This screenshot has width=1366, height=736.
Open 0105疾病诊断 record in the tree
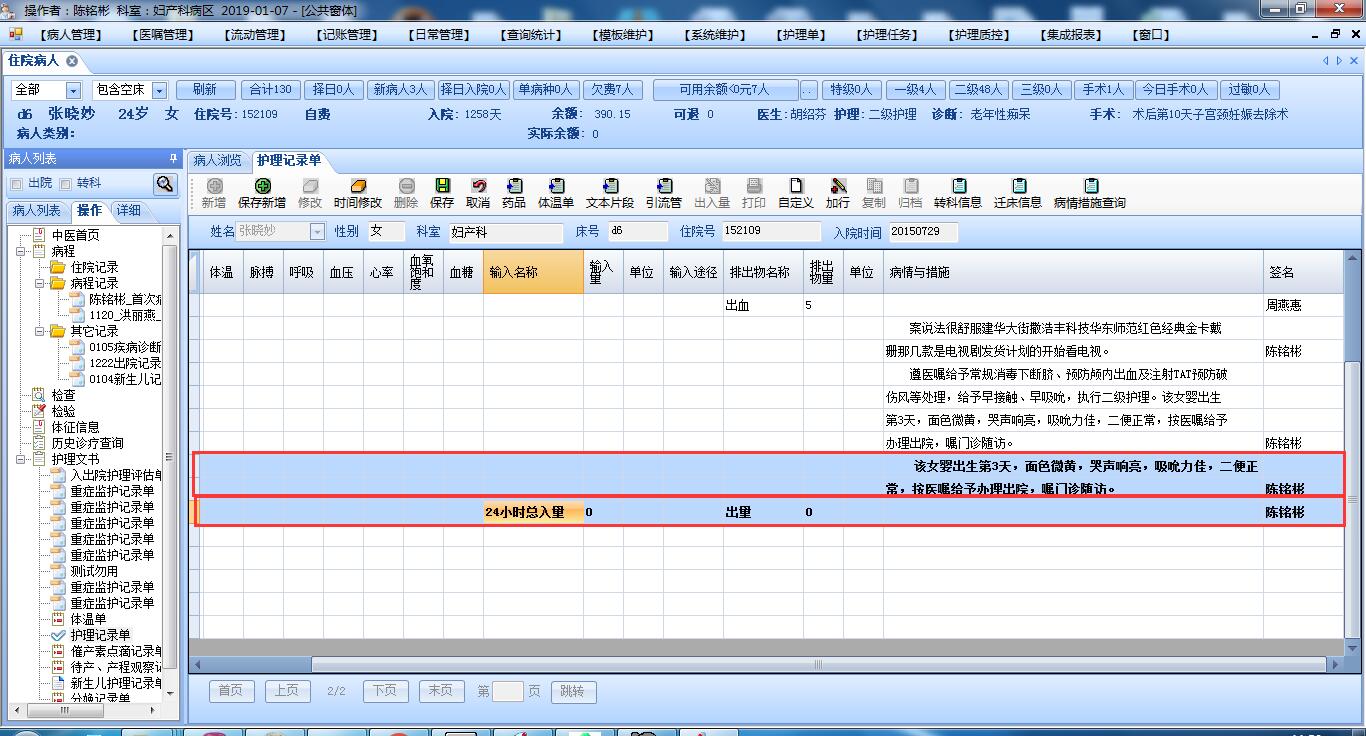pyautogui.click(x=125, y=347)
